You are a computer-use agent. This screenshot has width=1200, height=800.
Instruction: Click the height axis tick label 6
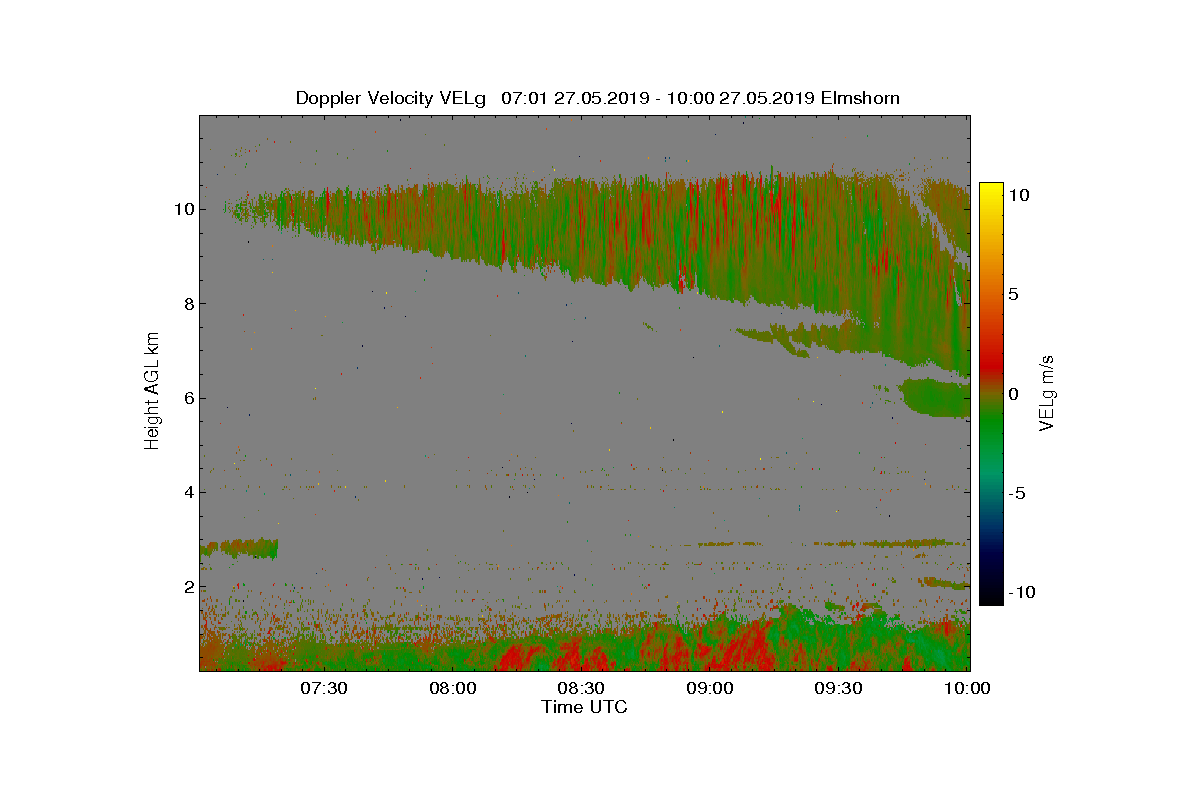[187, 398]
